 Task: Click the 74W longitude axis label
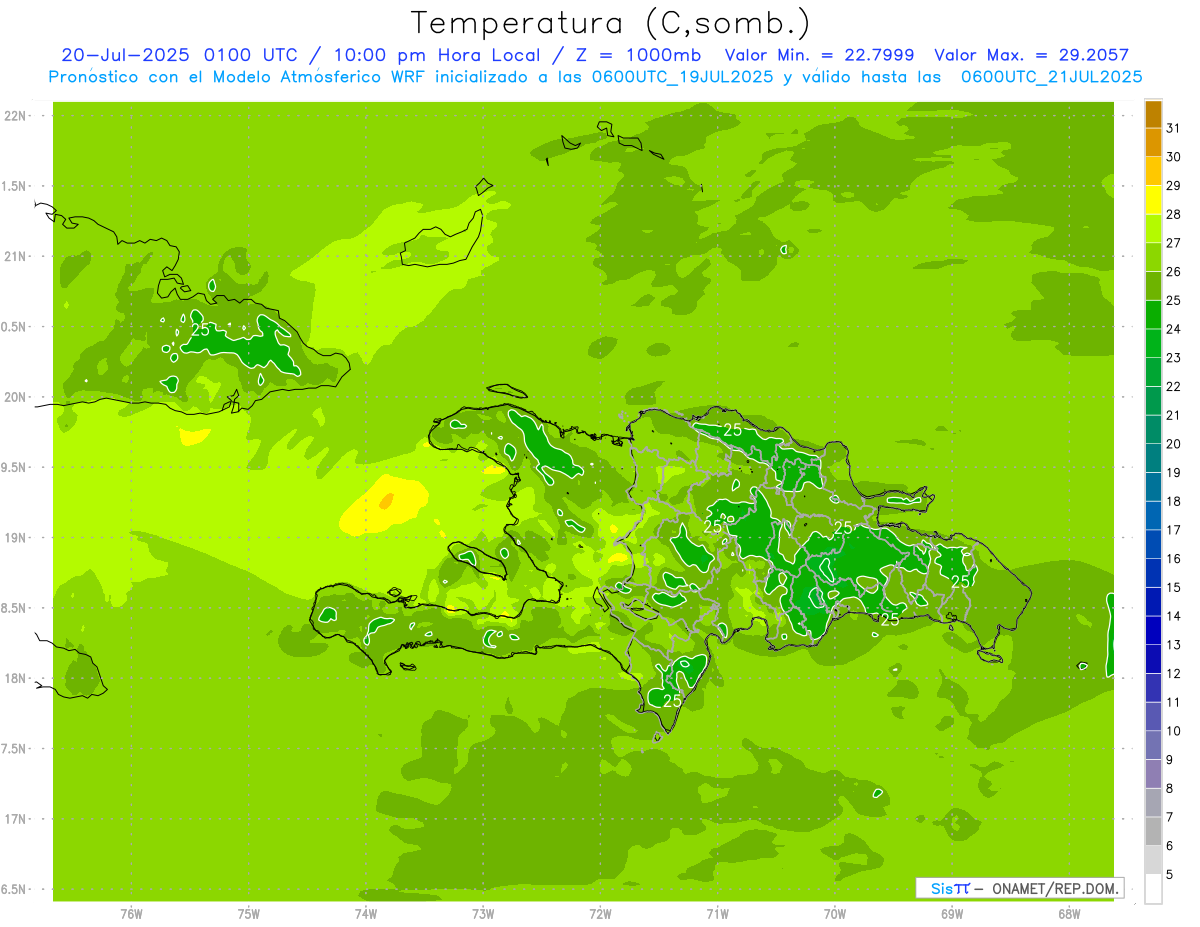coord(366,913)
